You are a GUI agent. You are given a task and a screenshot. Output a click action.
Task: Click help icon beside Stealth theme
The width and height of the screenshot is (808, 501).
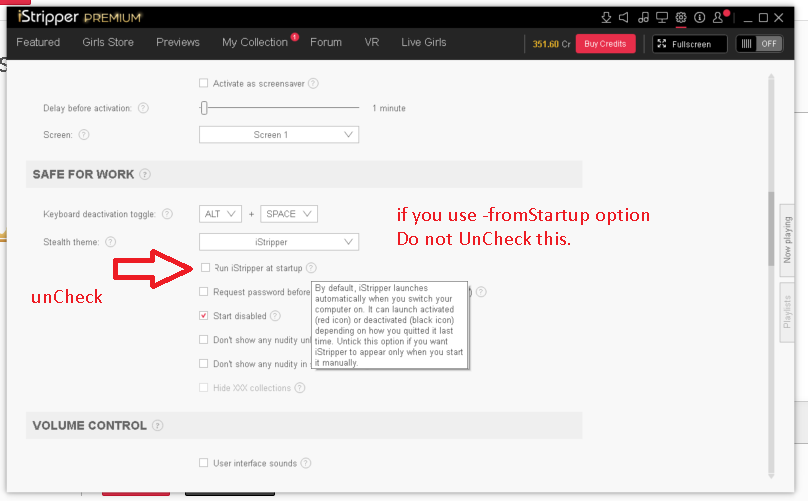click(111, 242)
